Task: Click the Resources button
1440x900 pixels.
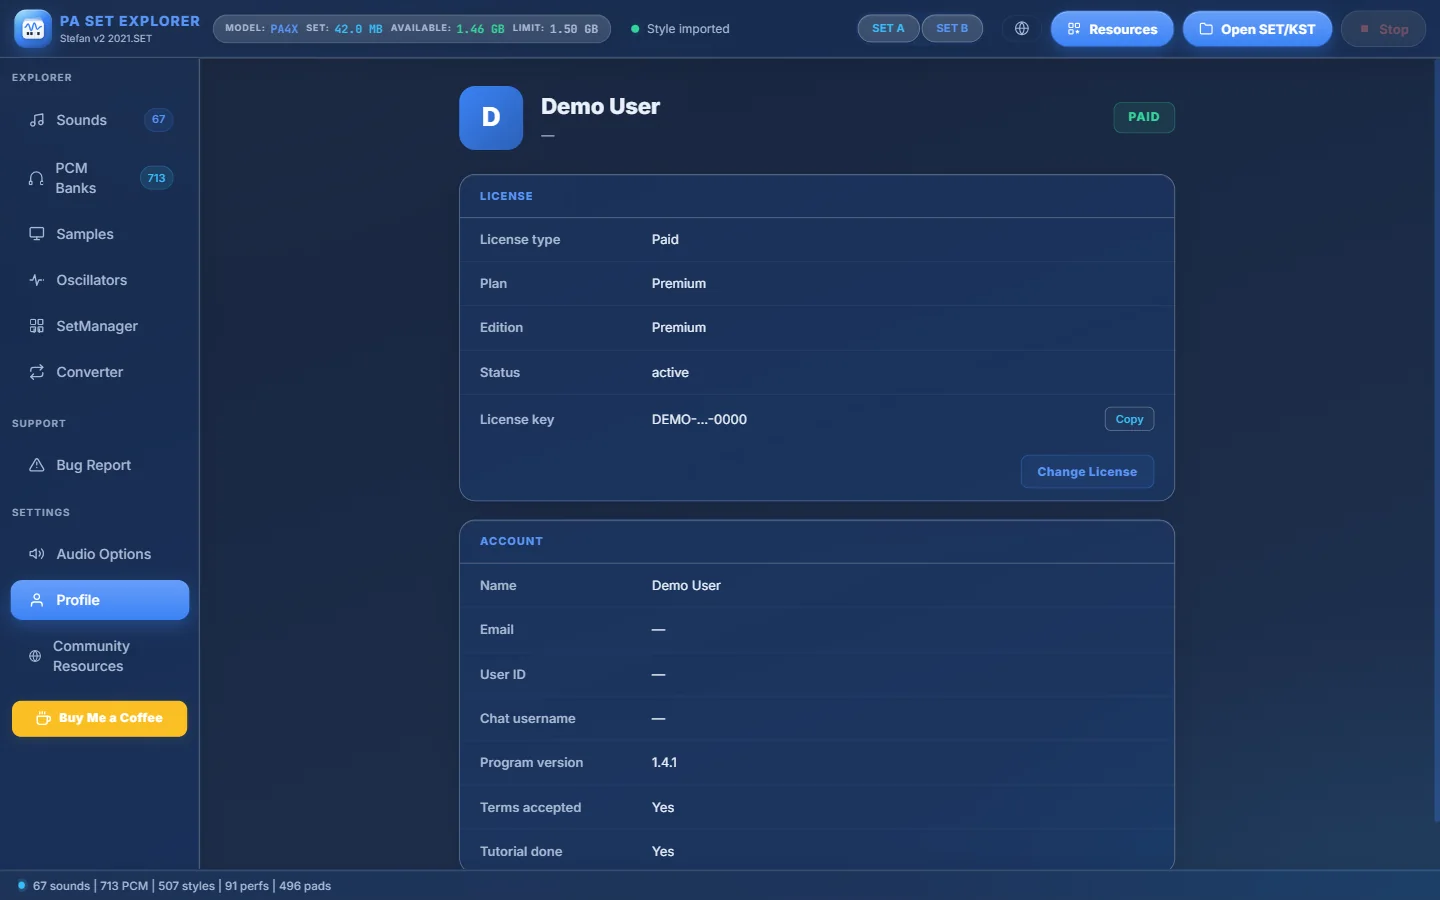Action: click(x=1112, y=29)
